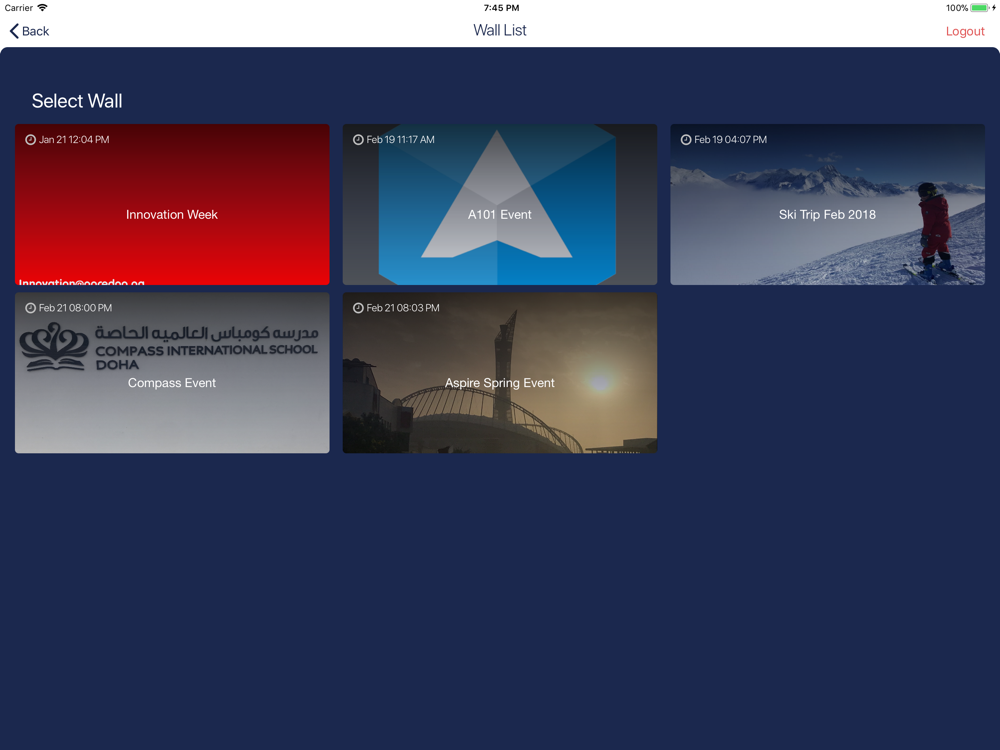The width and height of the screenshot is (1000, 750).
Task: Click the Wi-Fi status icon
Action: coord(42,8)
